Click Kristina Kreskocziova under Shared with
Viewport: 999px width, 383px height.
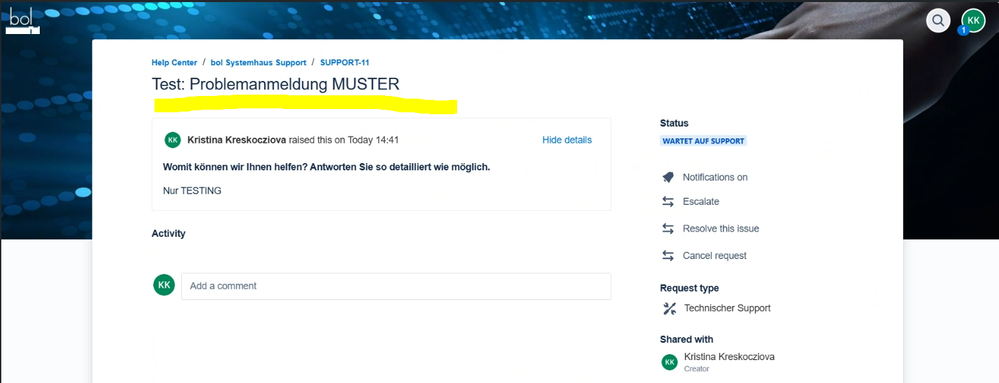(x=729, y=357)
